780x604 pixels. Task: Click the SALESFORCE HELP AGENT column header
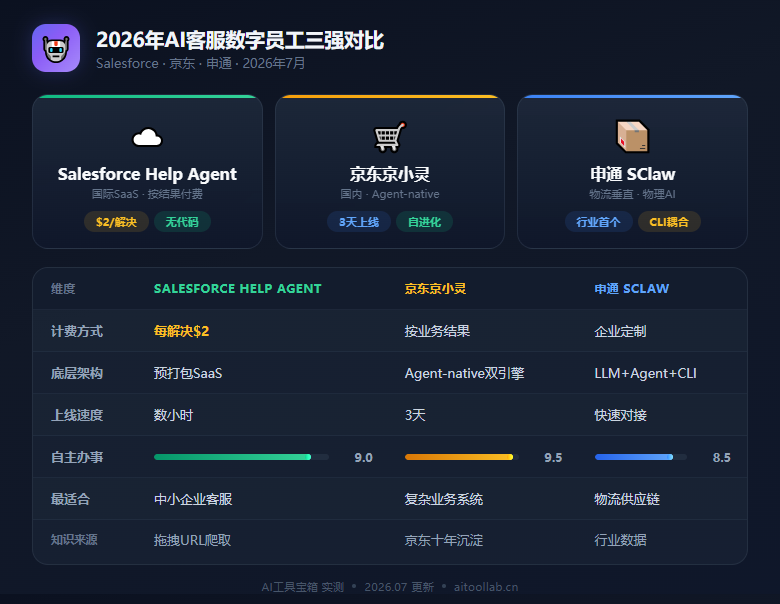tap(237, 289)
